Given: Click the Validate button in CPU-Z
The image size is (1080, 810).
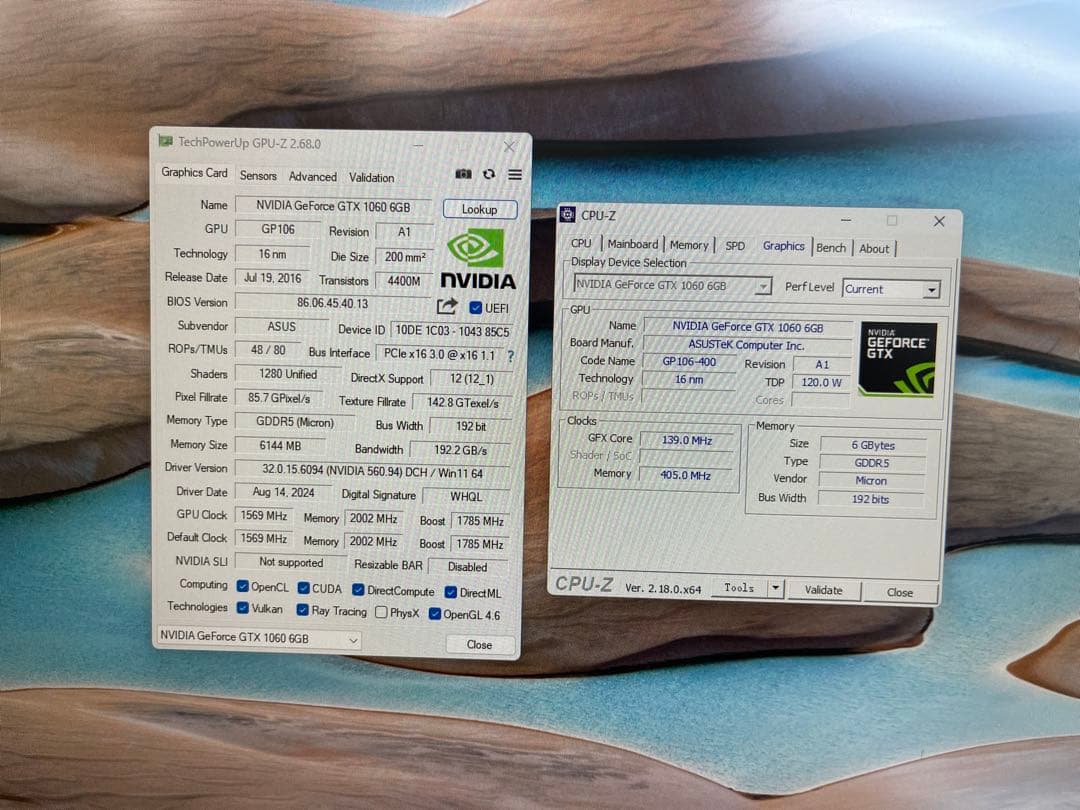Looking at the screenshot, I should (x=822, y=590).
